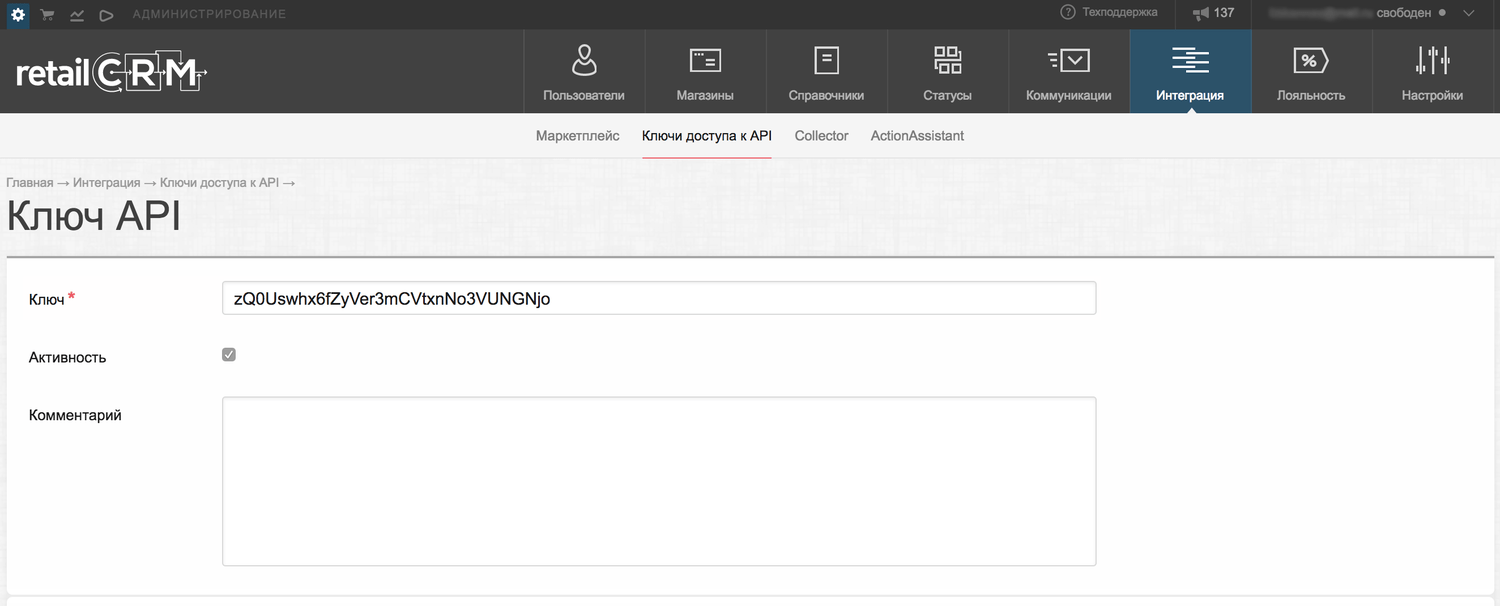Open the Техподдержка help link
This screenshot has height=606, width=1500.
1109,13
